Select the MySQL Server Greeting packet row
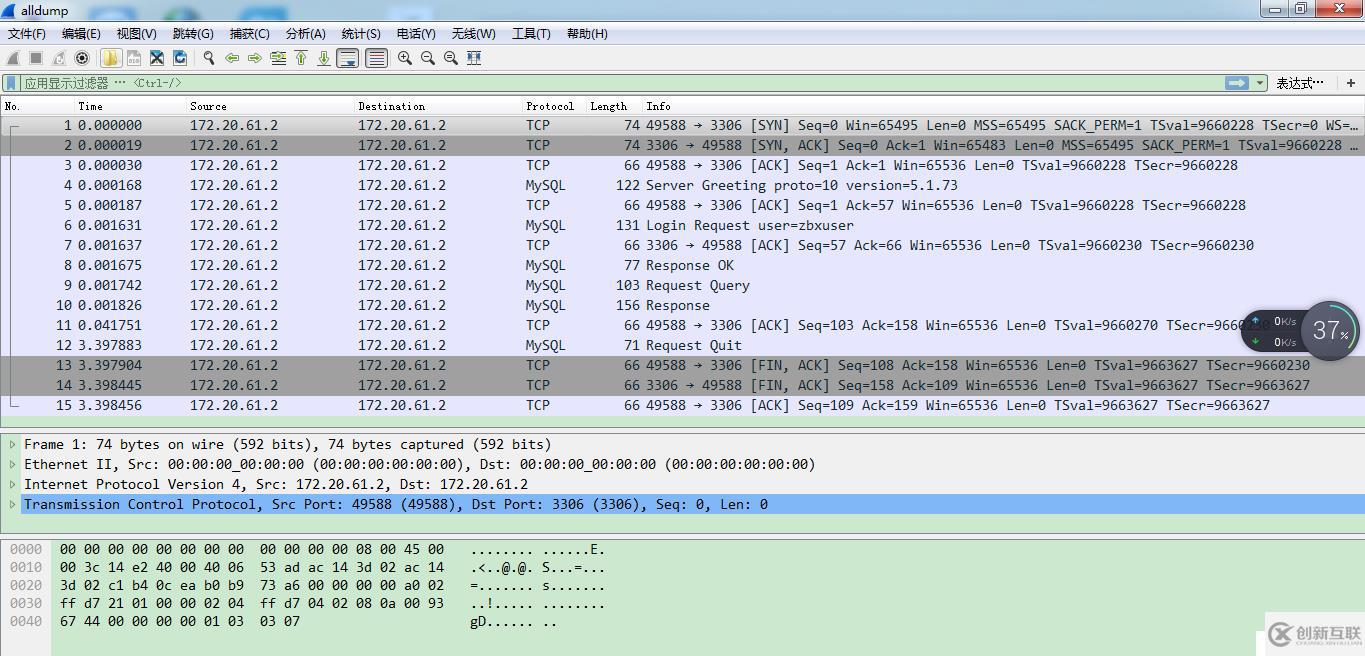 (400, 185)
